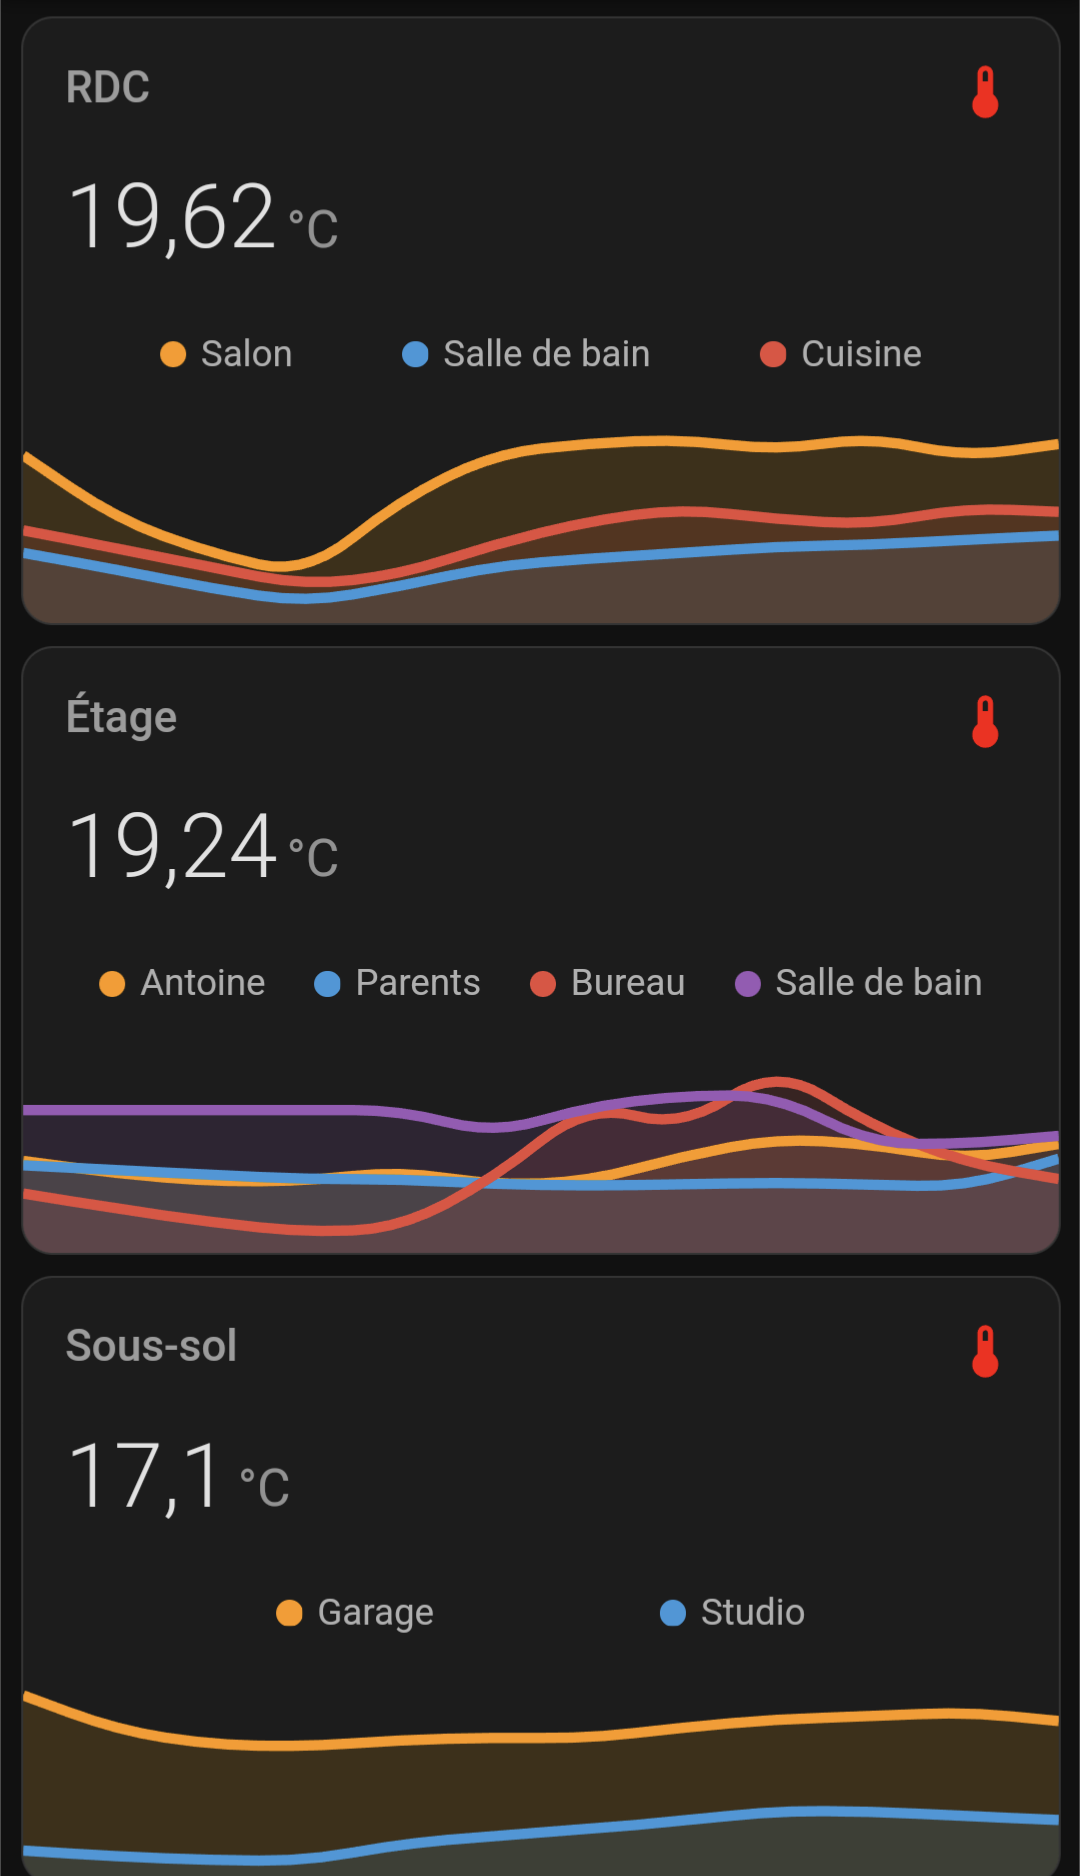Screen dimensions: 1080x1876
Task: Hide the Garage series in Sous-sol
Action: (x=356, y=1612)
